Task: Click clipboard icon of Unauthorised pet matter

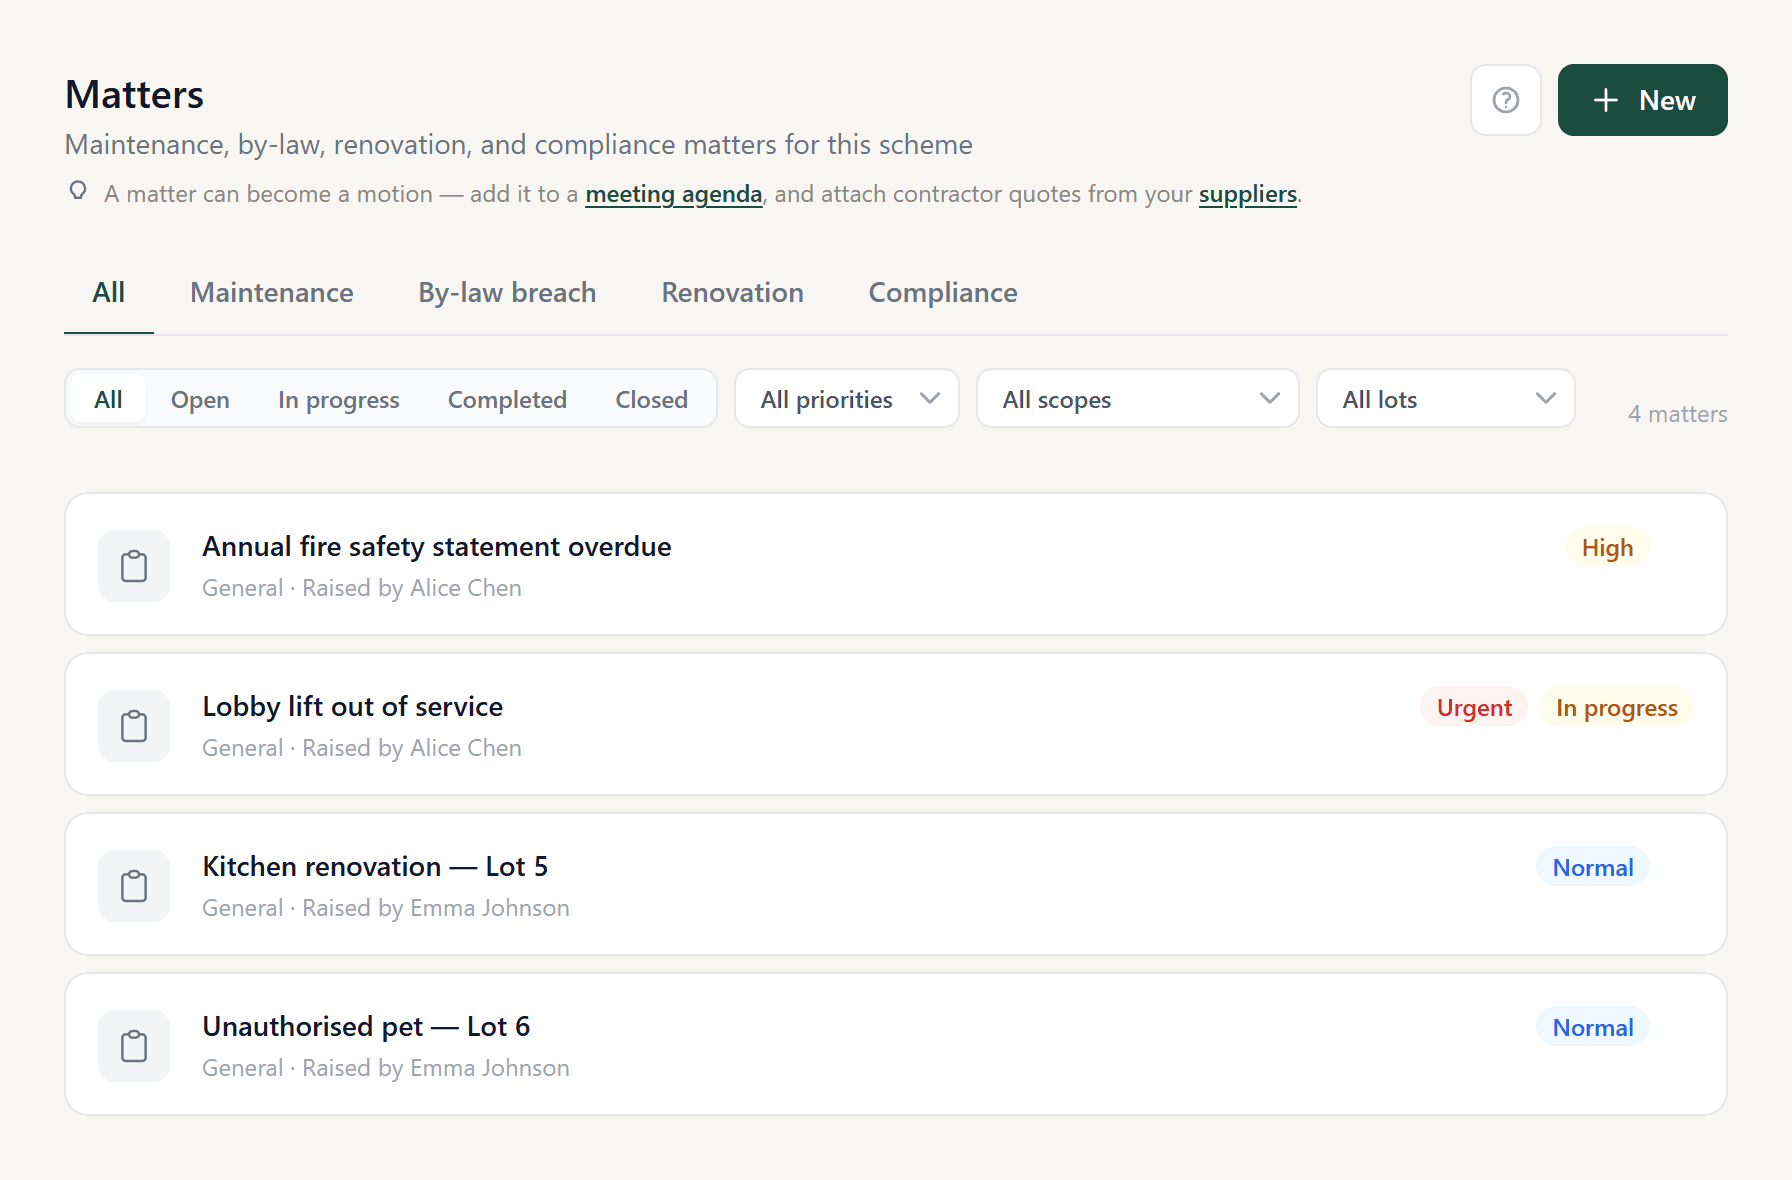Action: (x=134, y=1046)
